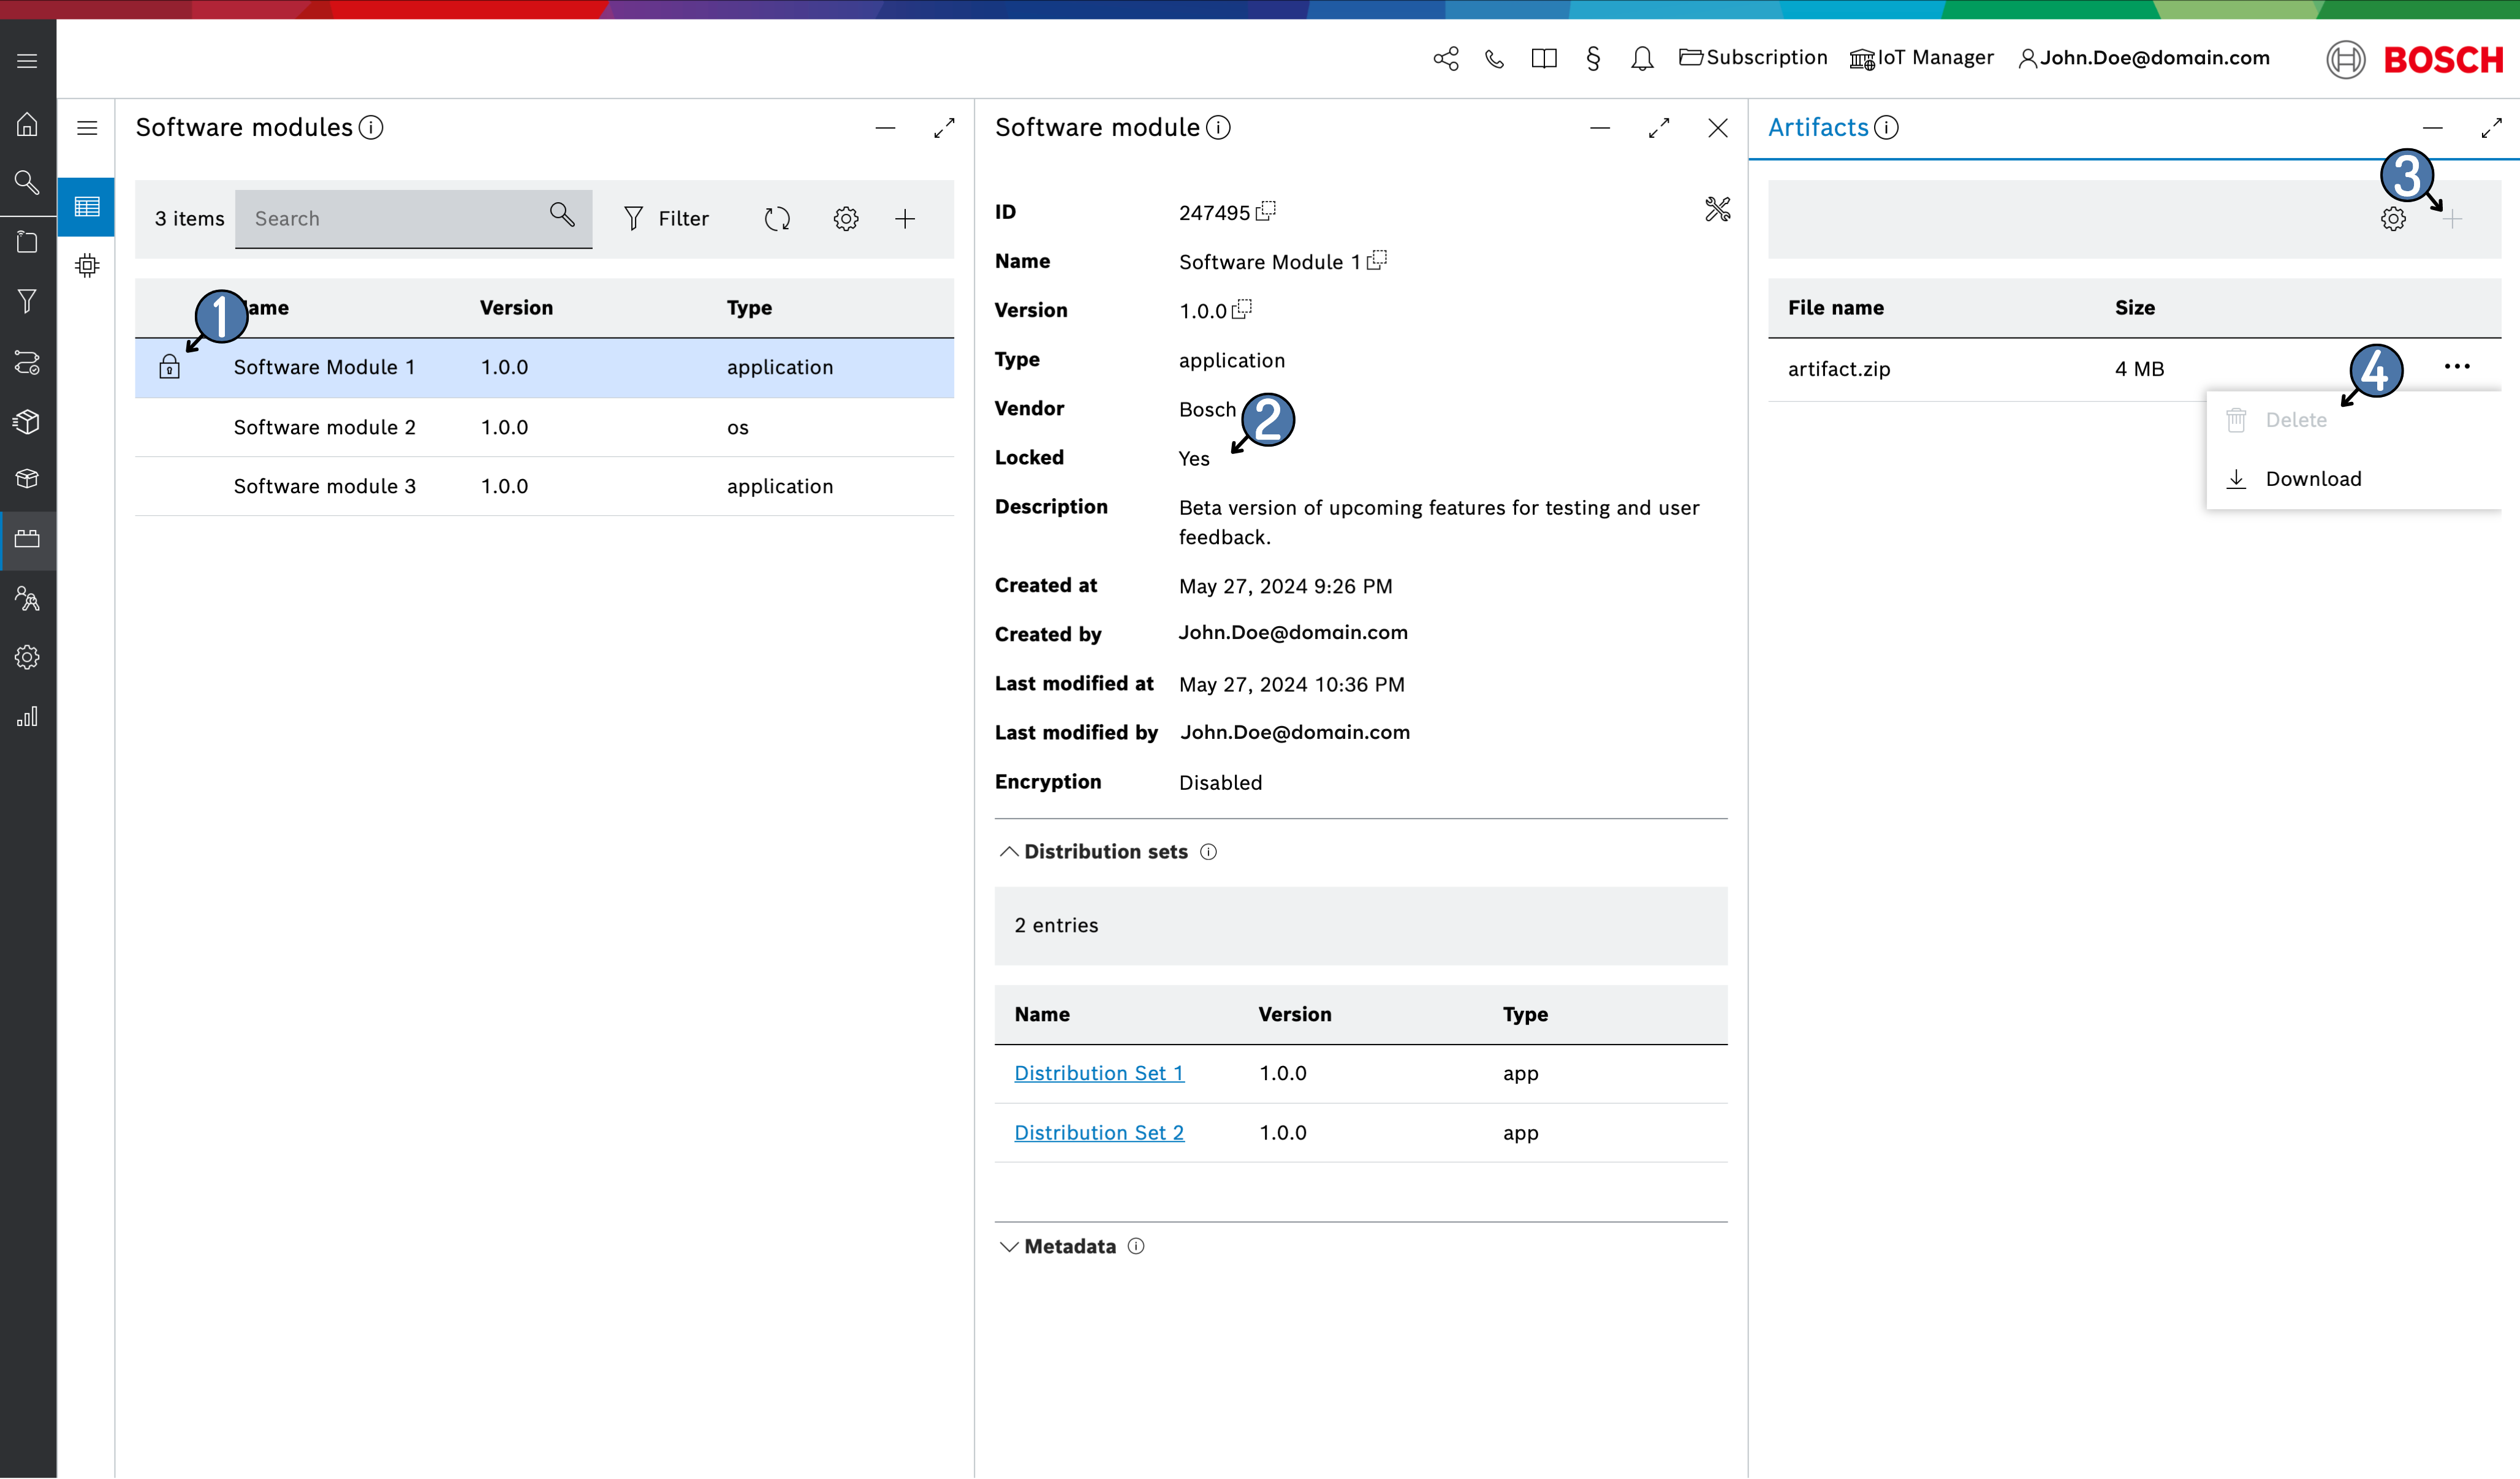Screen dimensions: 2520x1479
Task: Expand the Metadata section
Action: pyautogui.click(x=1009, y=1247)
